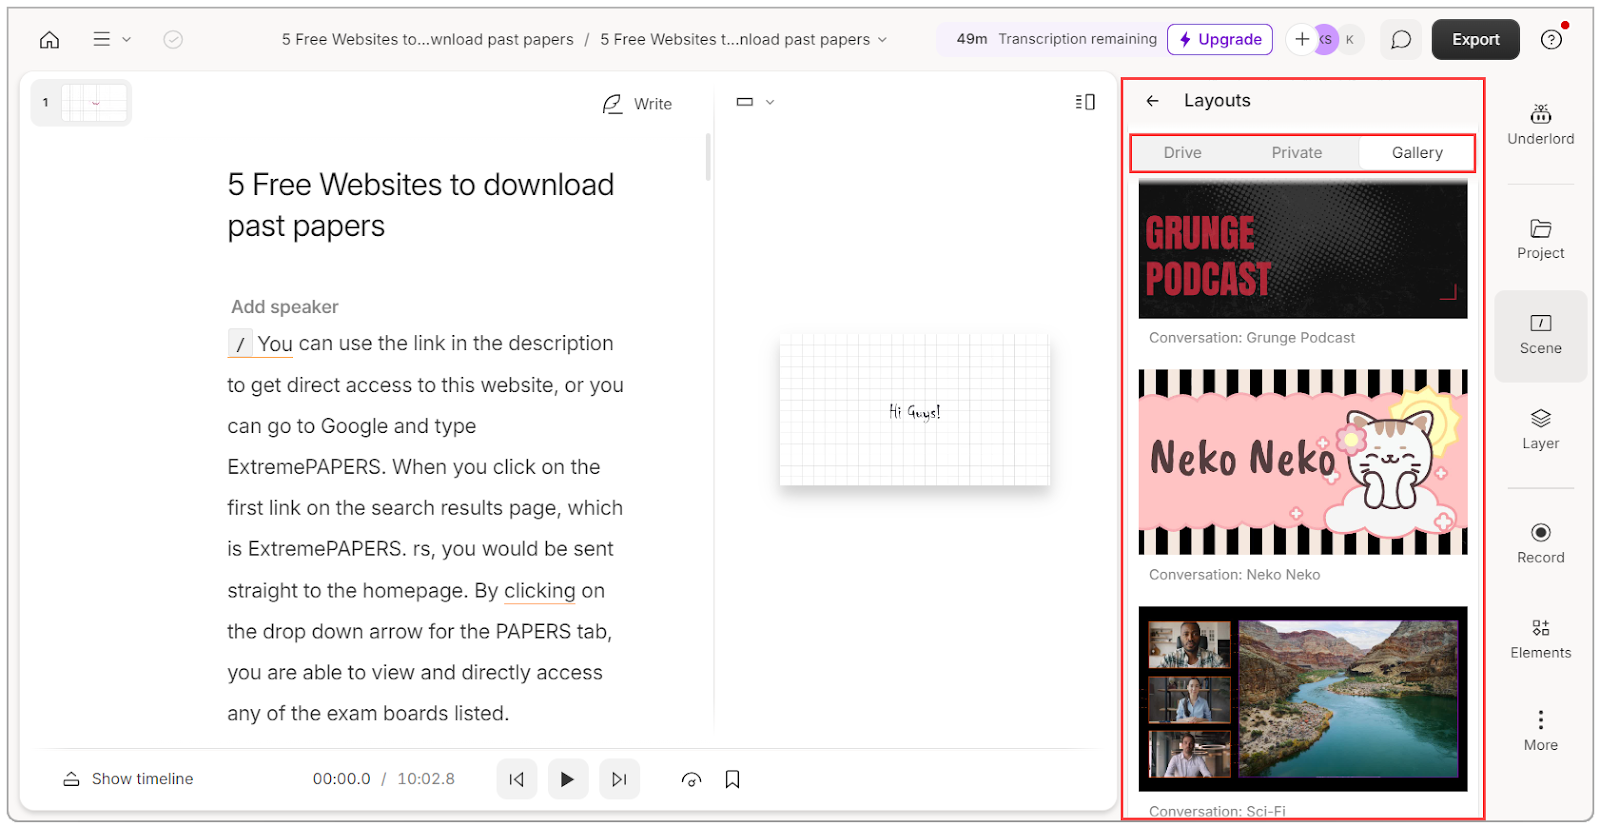Open the Layer sidebar panel

pyautogui.click(x=1540, y=430)
